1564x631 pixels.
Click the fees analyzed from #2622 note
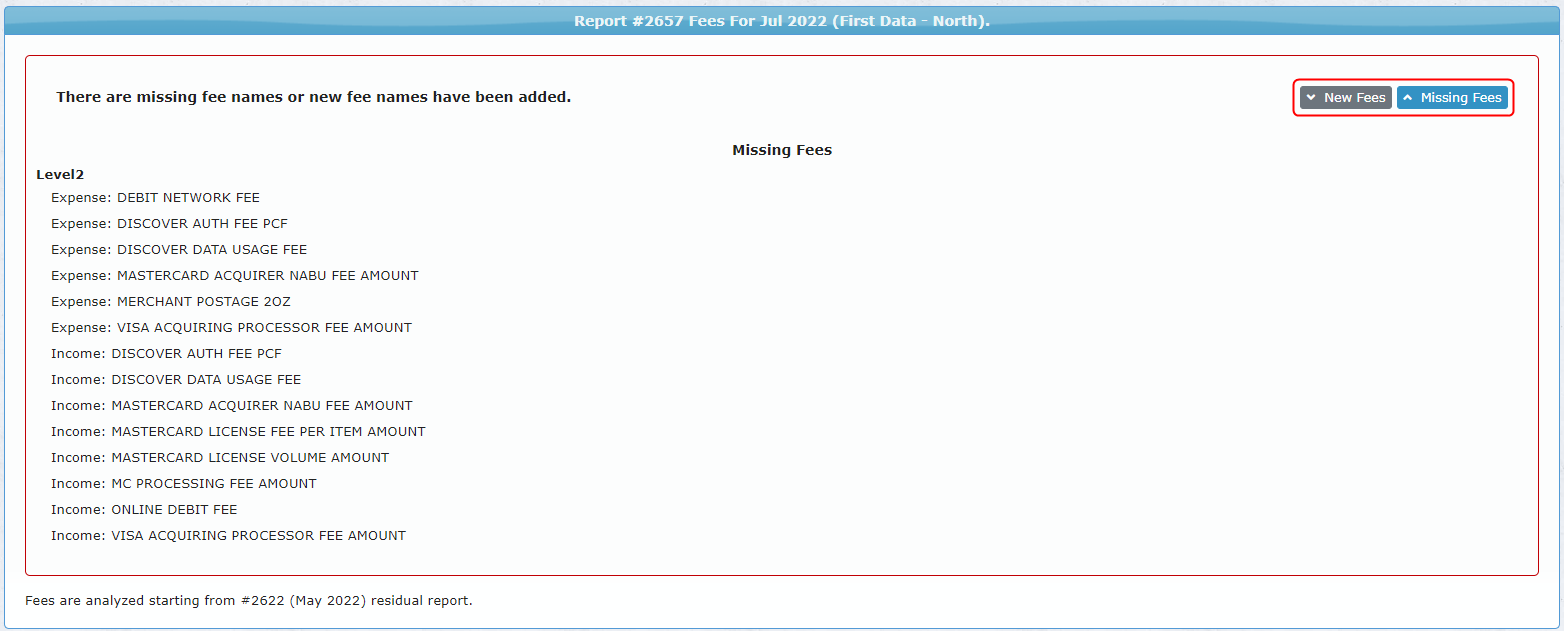(x=249, y=601)
